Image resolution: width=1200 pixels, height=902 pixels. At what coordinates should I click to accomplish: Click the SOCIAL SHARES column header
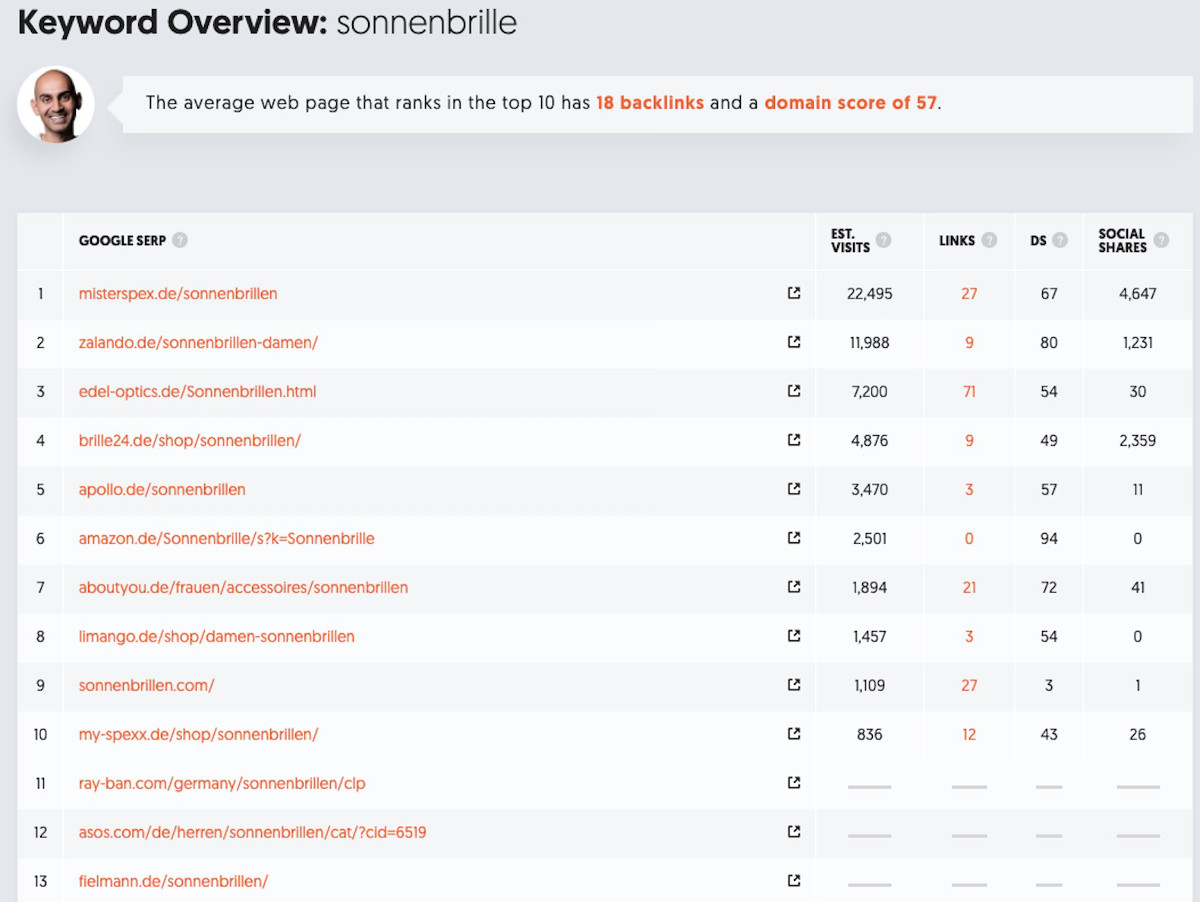(x=1122, y=241)
